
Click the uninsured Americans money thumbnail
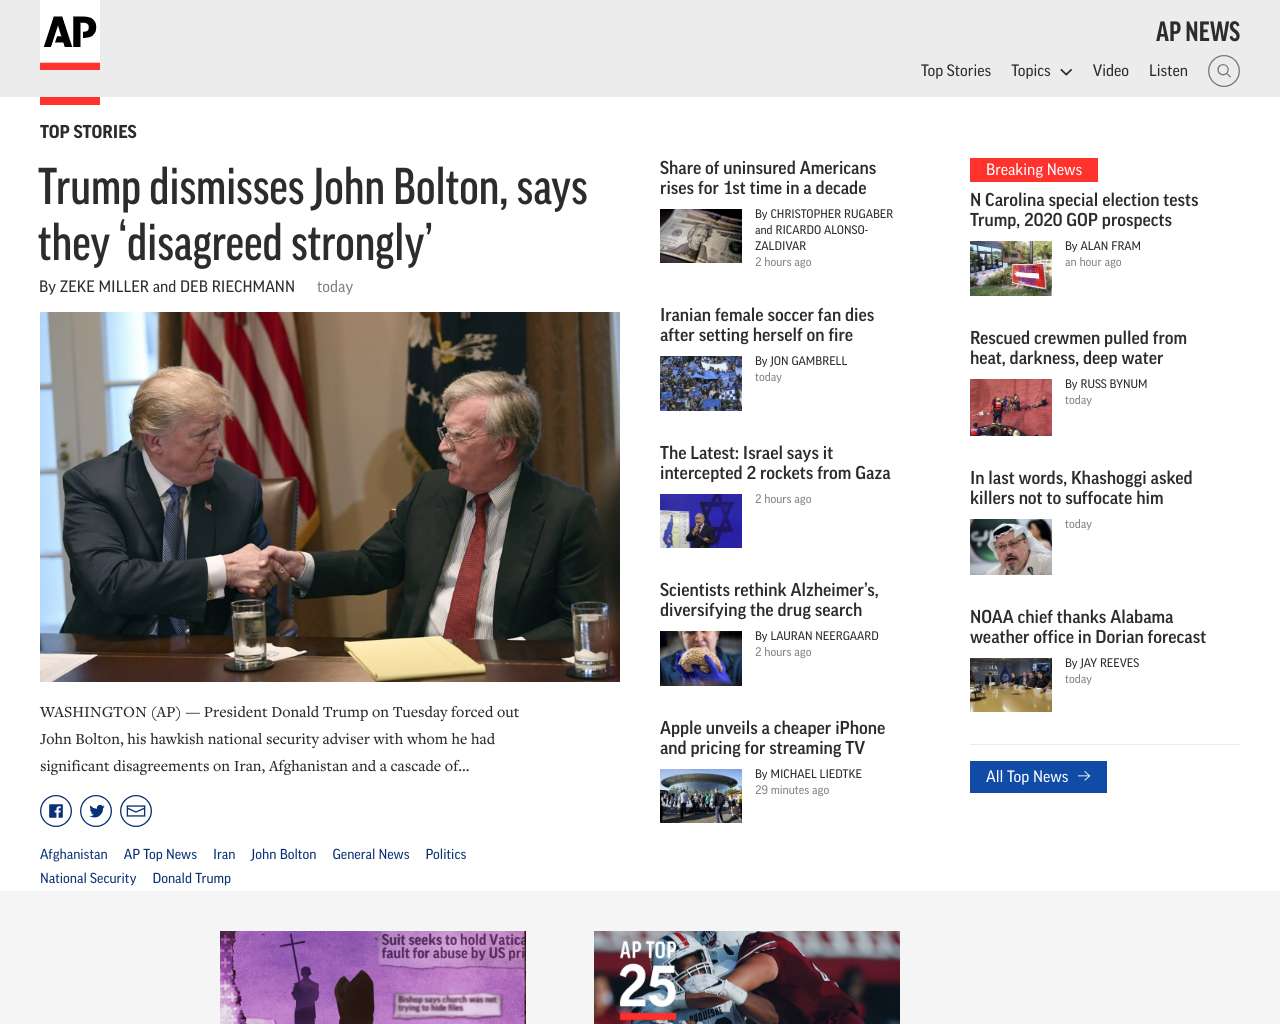pos(701,236)
